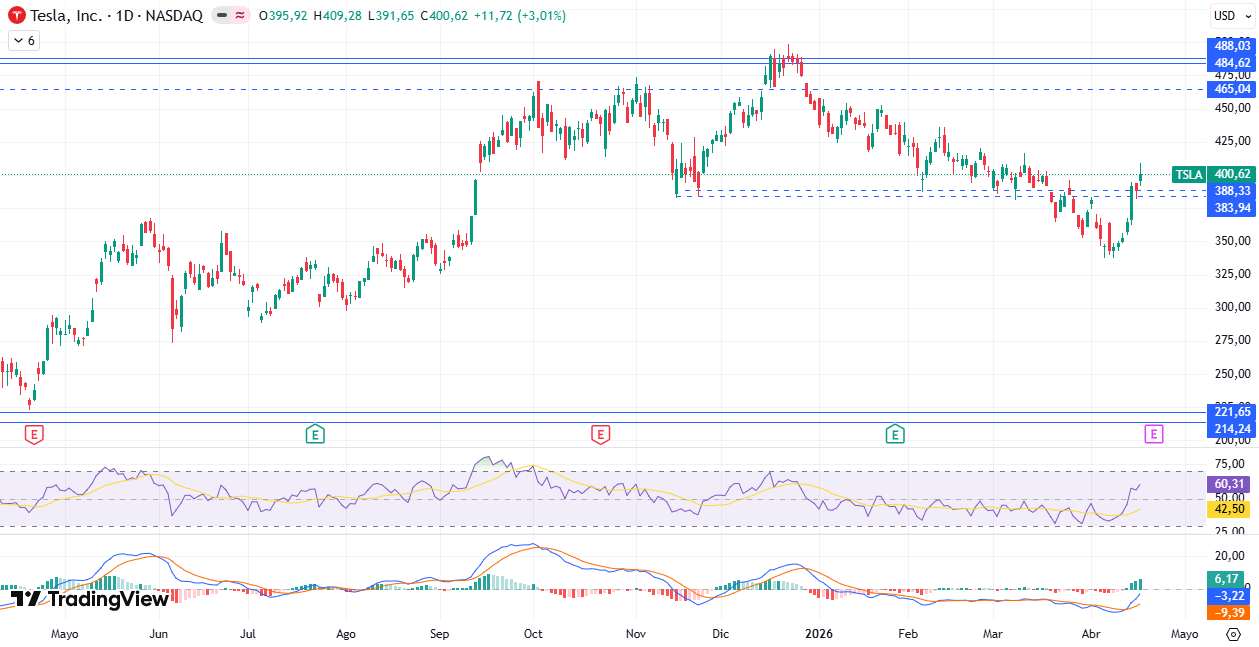Click the pink upcoming earnings E marker
The height and width of the screenshot is (647, 1259).
pyautogui.click(x=1154, y=434)
